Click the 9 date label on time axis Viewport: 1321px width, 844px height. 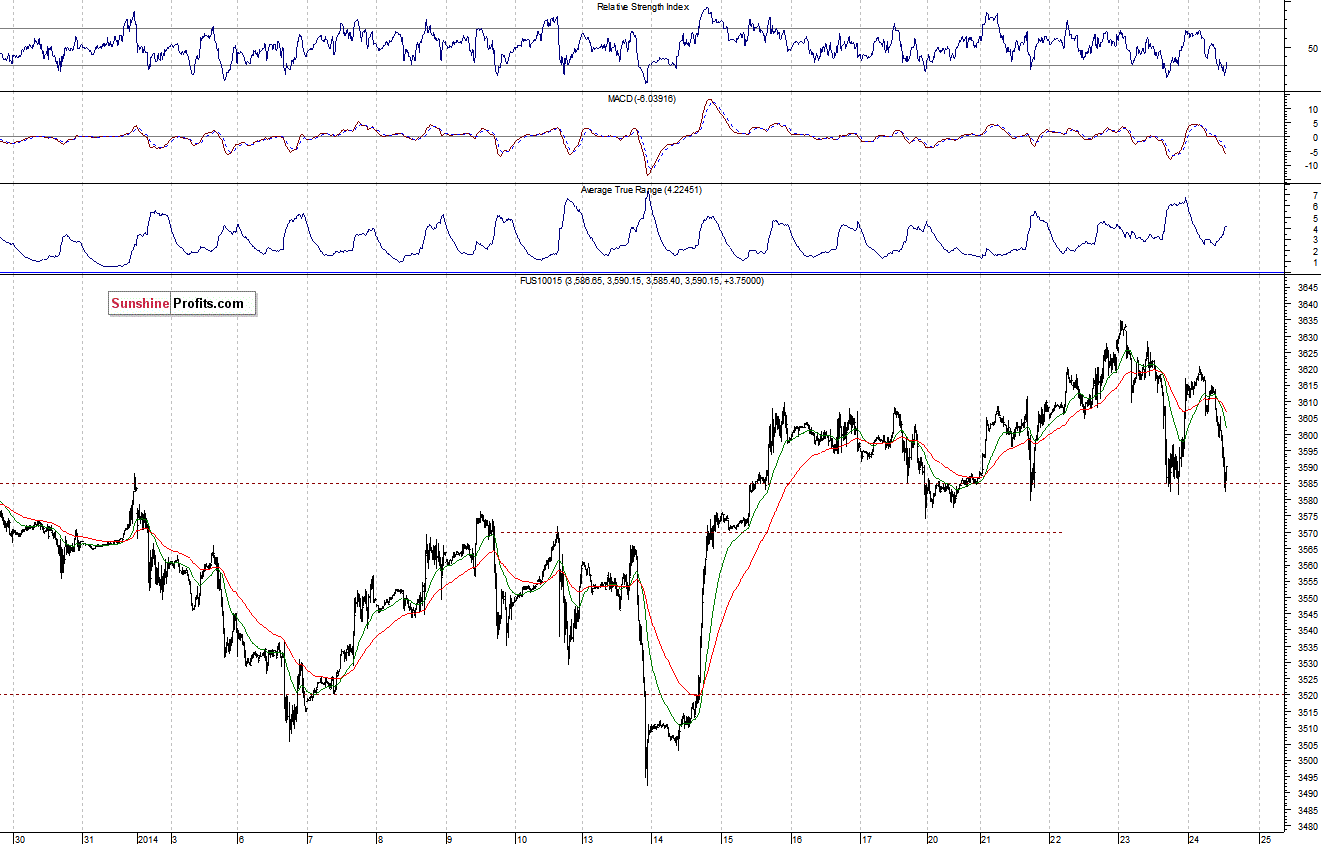450,838
